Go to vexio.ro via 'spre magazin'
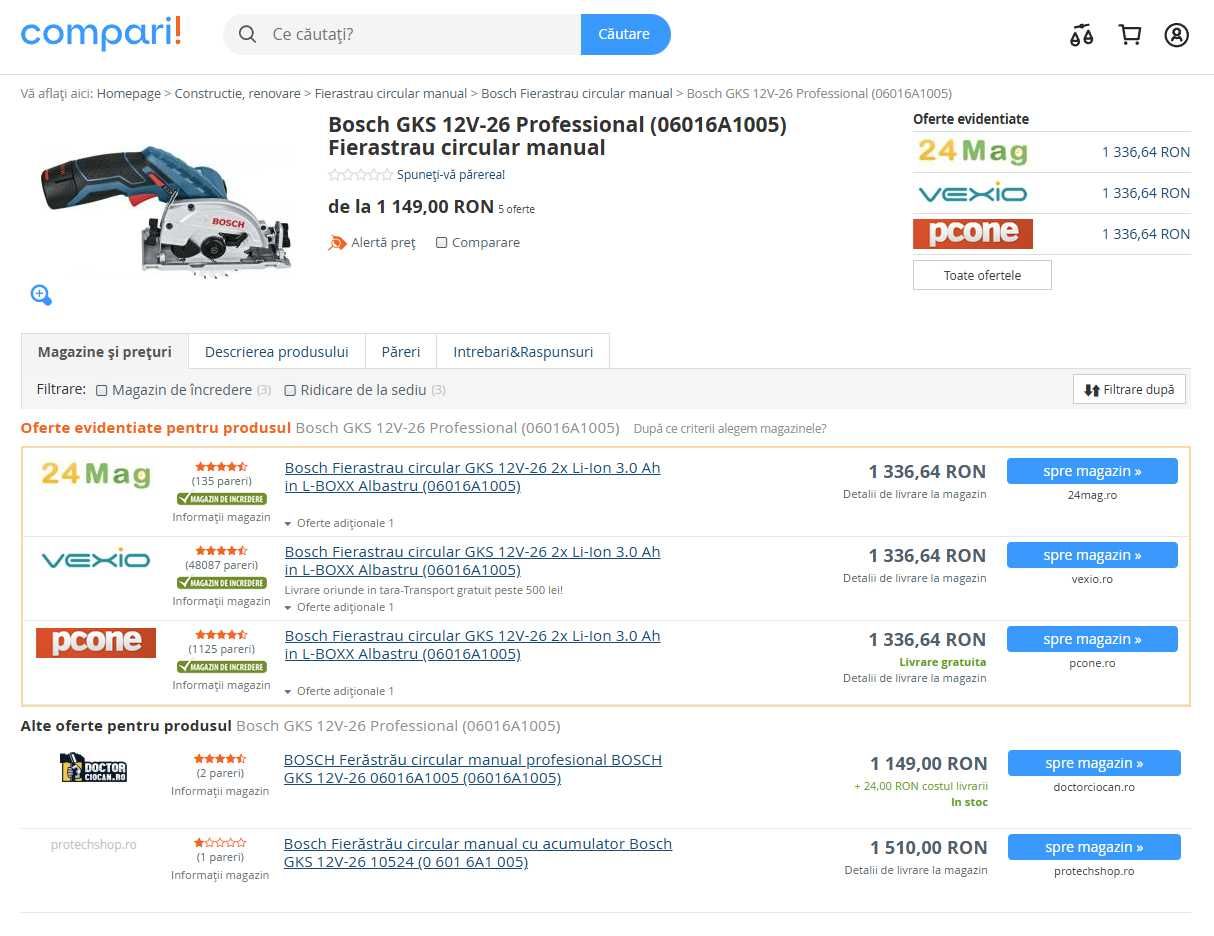1214x936 pixels. coord(1092,555)
